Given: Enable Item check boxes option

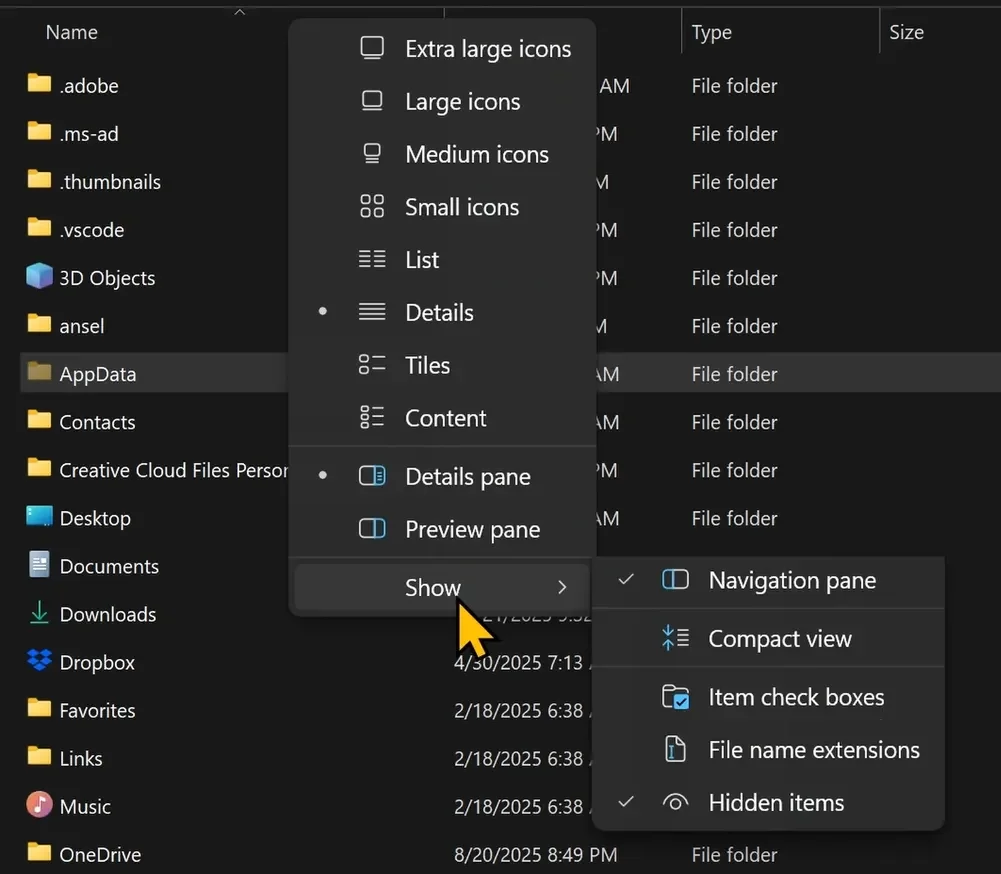Looking at the screenshot, I should pos(795,697).
